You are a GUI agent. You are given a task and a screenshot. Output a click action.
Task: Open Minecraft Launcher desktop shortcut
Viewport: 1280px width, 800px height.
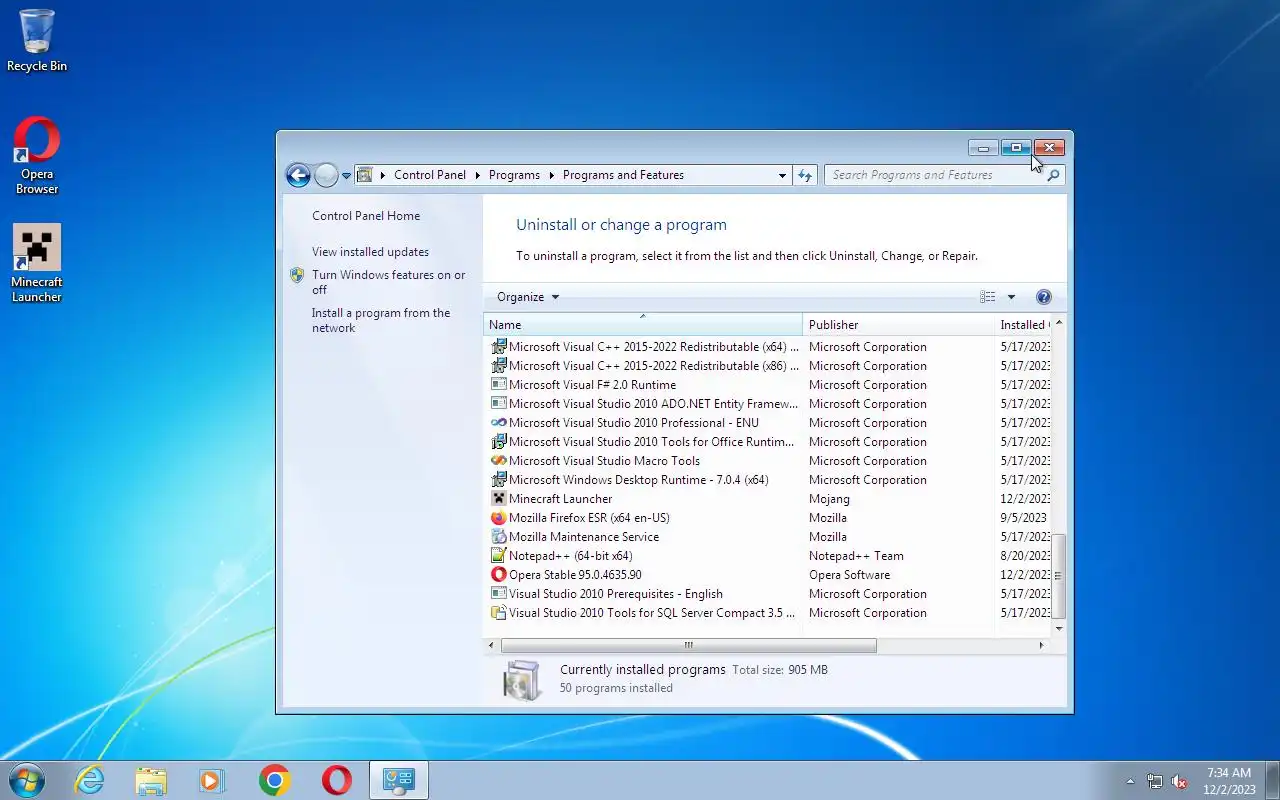tap(37, 264)
